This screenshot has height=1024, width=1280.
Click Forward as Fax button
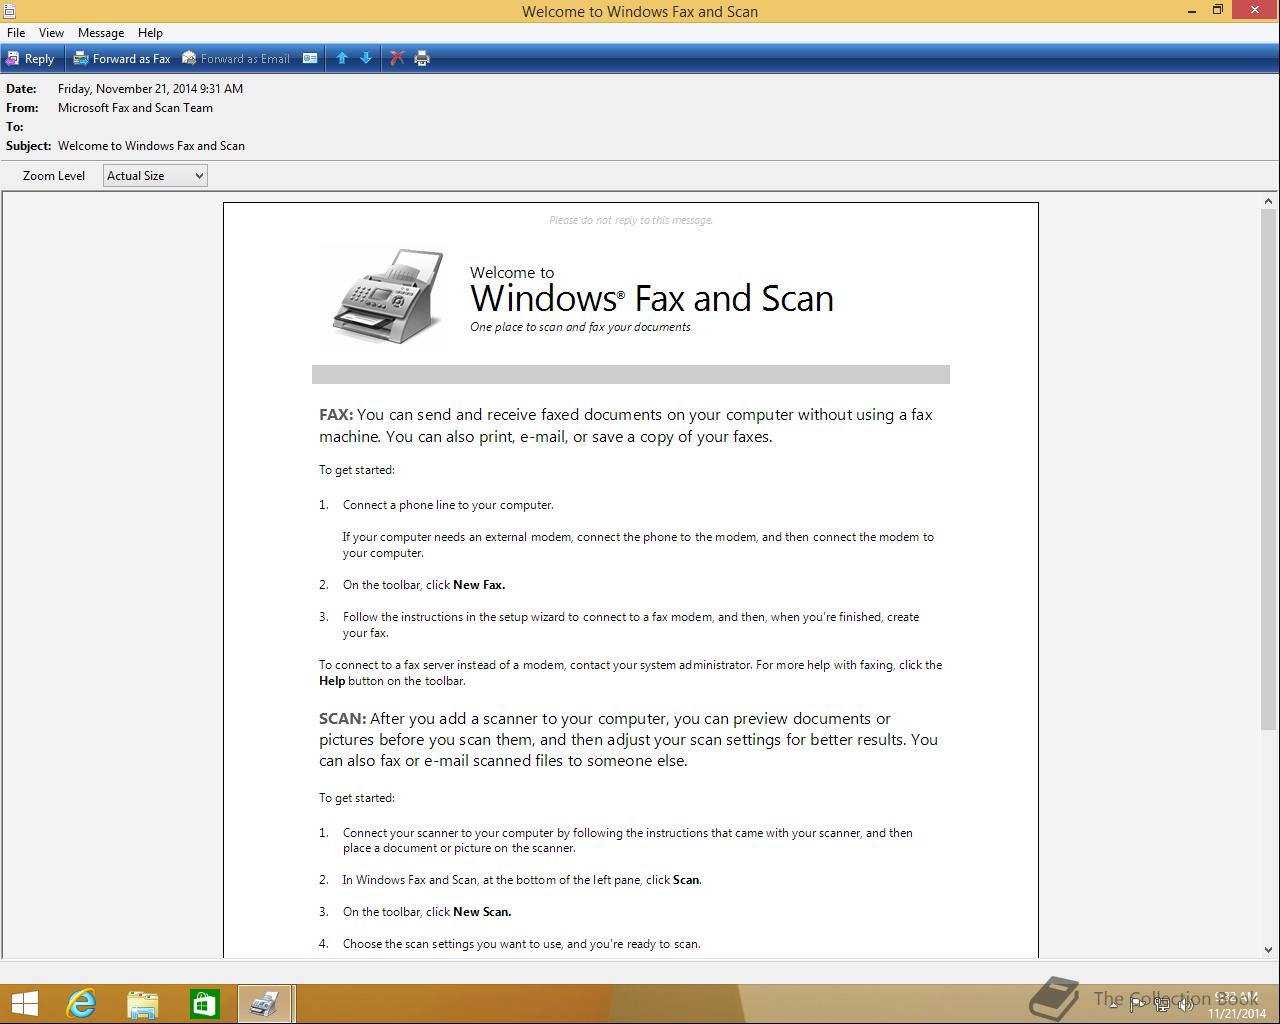point(122,58)
